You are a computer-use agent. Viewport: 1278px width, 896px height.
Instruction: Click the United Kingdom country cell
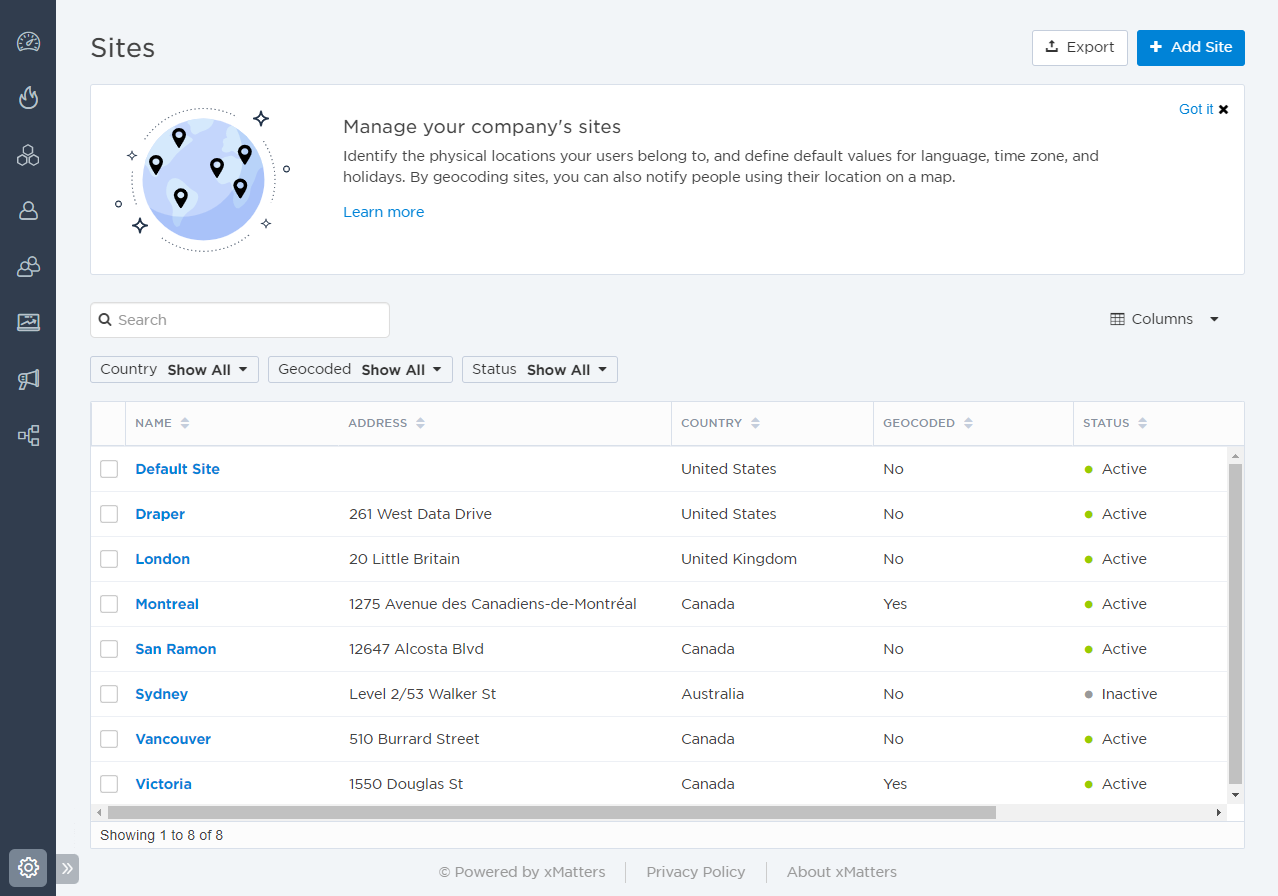click(x=739, y=559)
